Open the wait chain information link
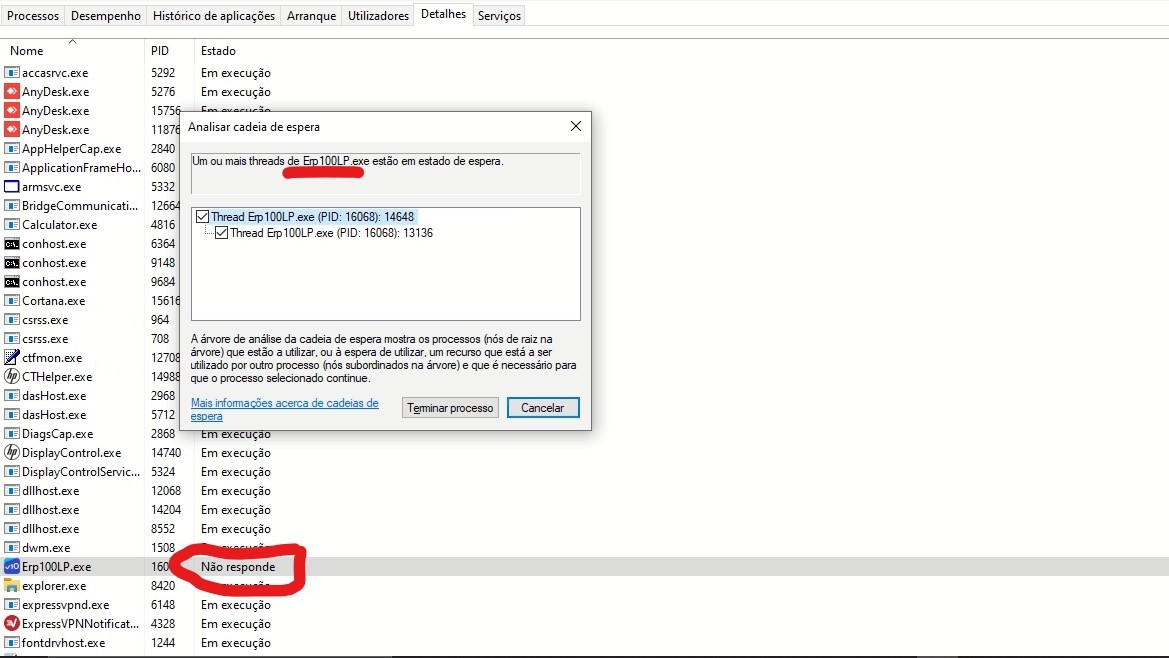Screen dimensions: 1169x658 pyautogui.click(x=284, y=404)
